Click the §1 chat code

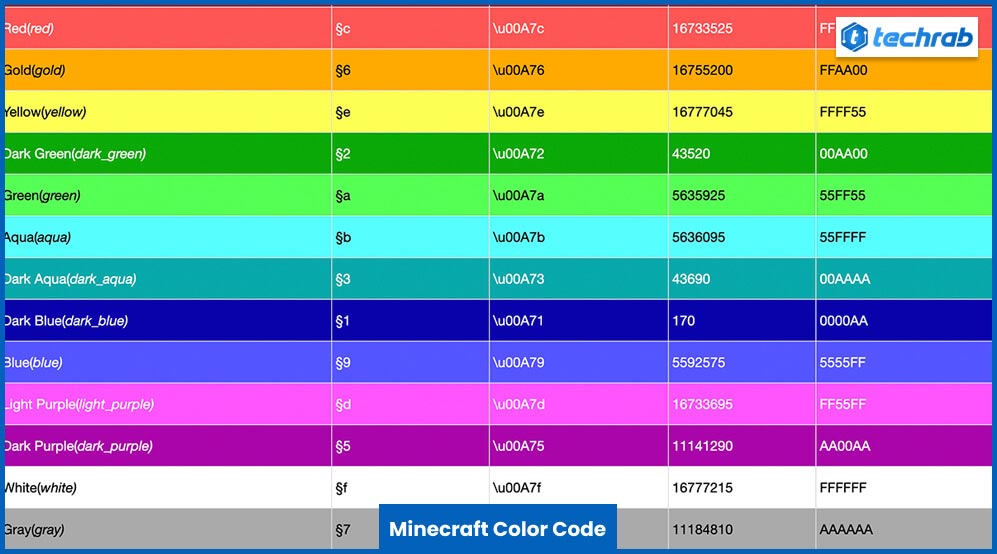coord(342,321)
